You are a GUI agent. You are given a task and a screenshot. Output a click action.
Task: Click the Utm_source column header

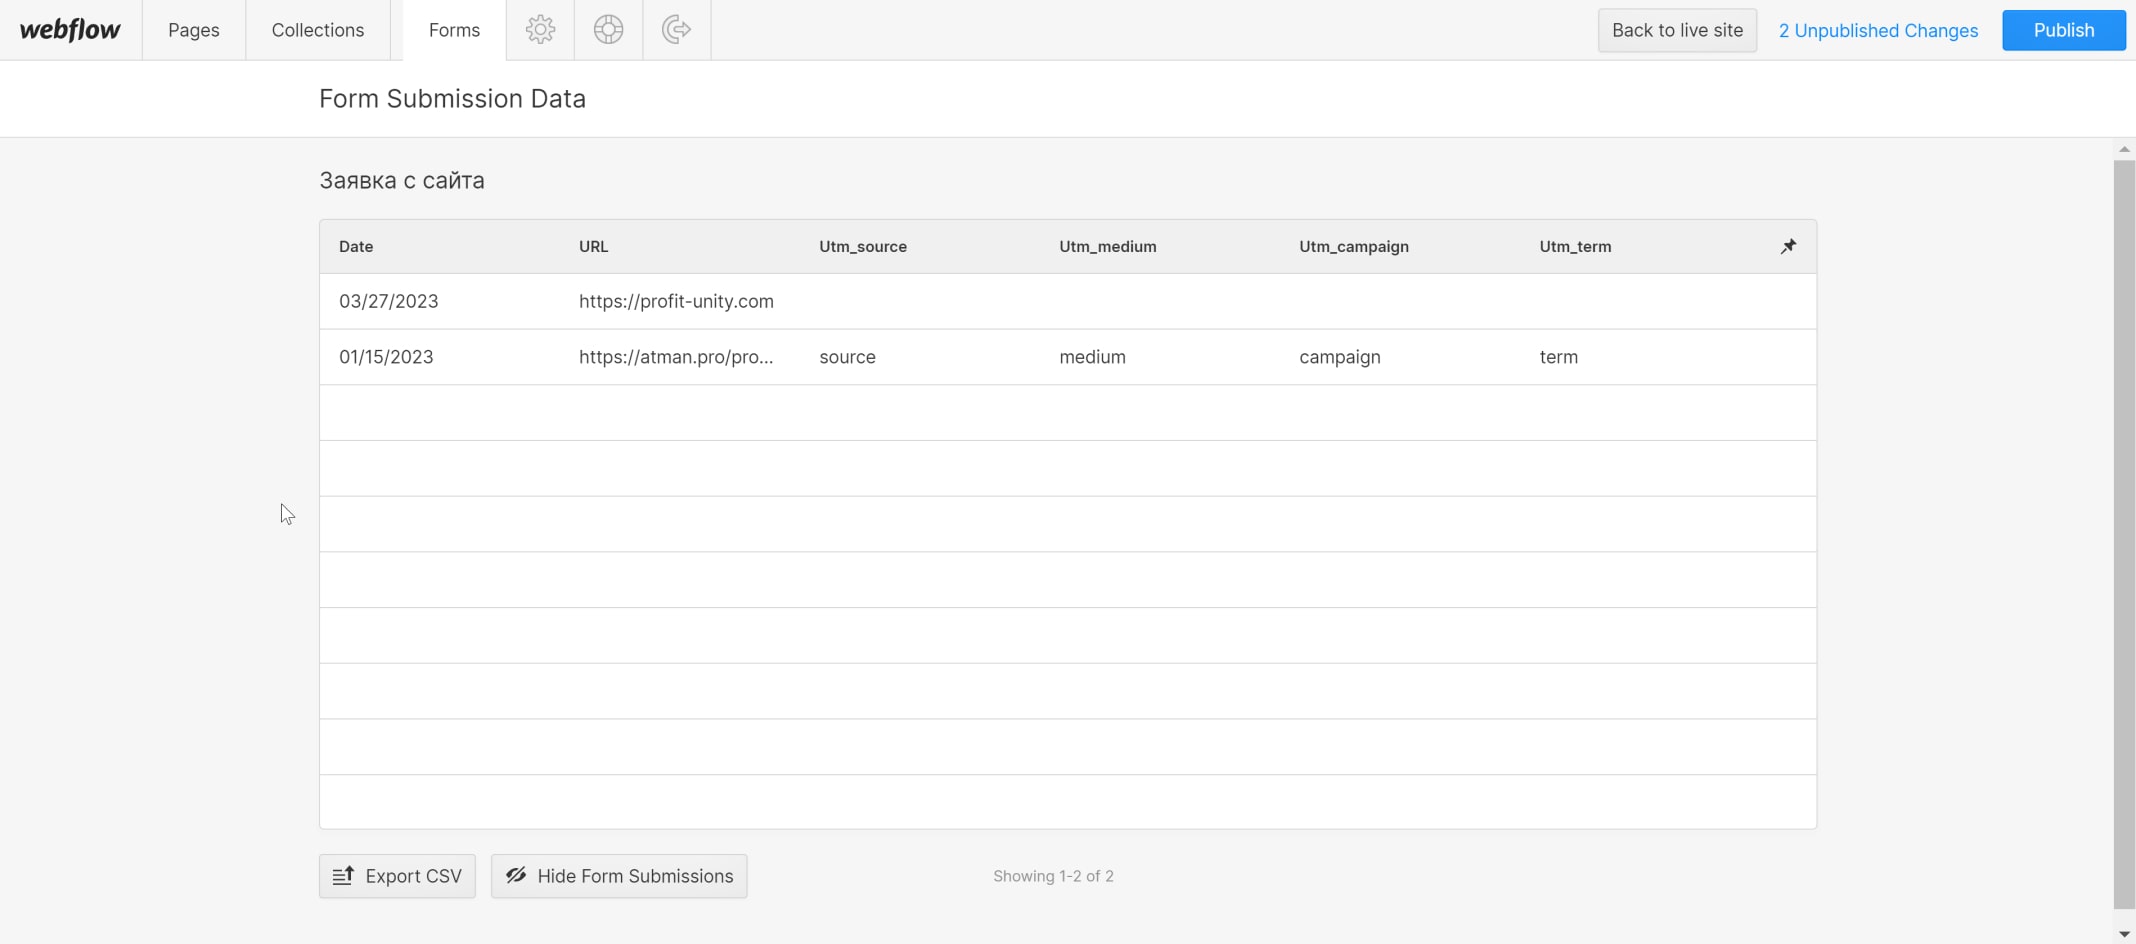863,246
